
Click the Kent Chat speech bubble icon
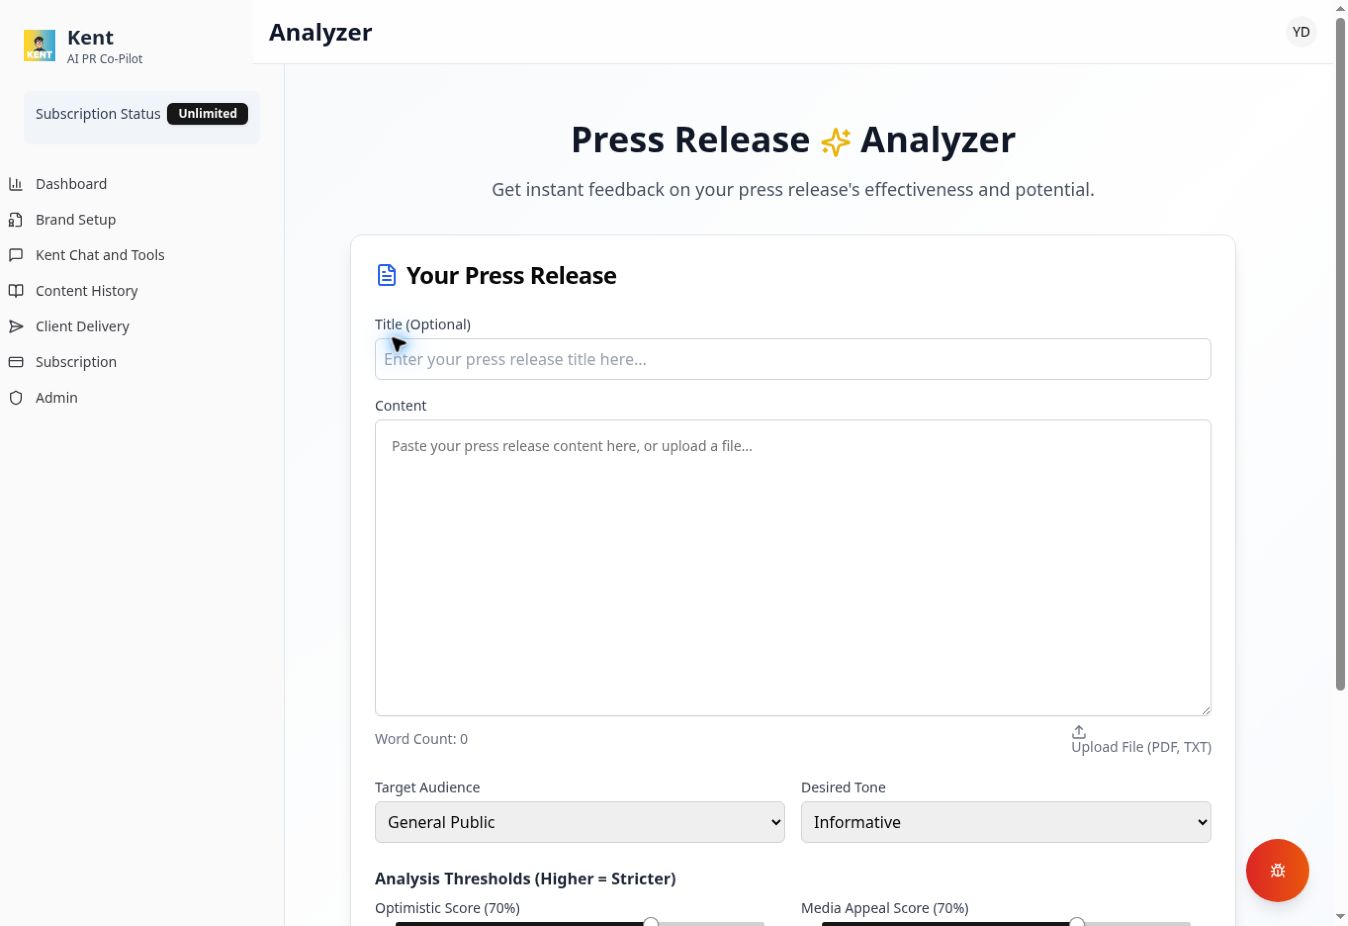pos(16,255)
